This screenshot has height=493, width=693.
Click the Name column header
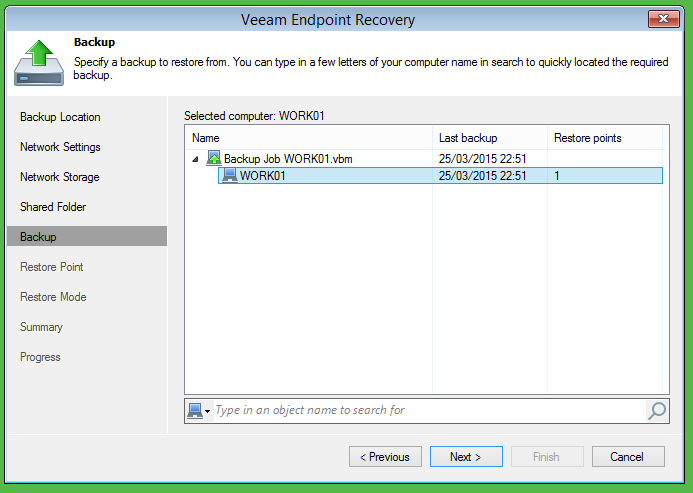click(x=308, y=138)
